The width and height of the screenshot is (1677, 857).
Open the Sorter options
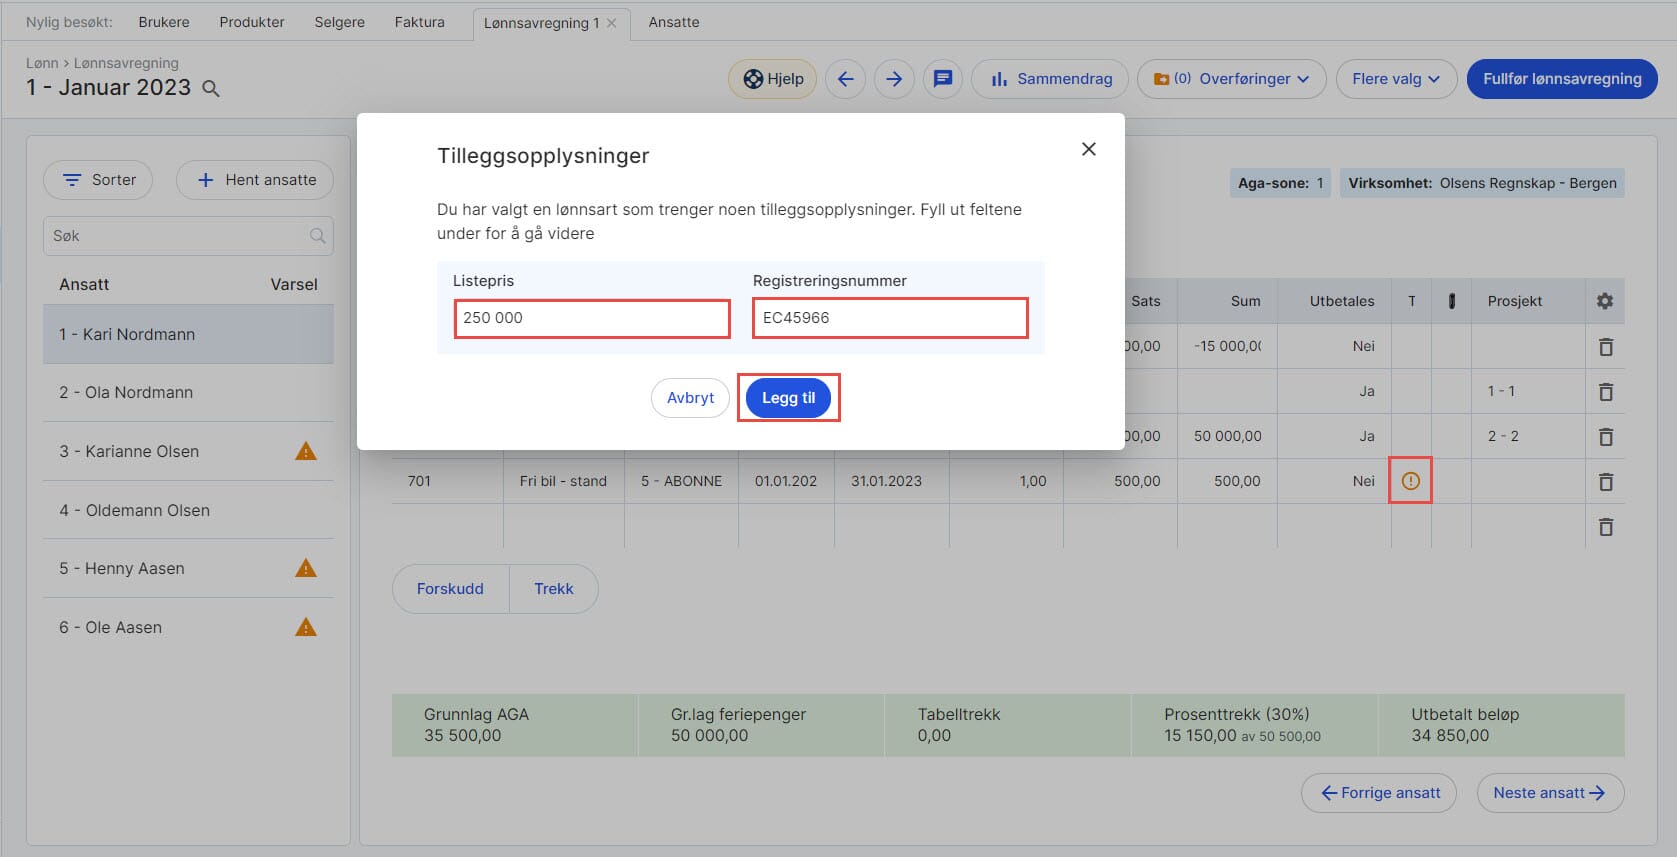(x=98, y=180)
